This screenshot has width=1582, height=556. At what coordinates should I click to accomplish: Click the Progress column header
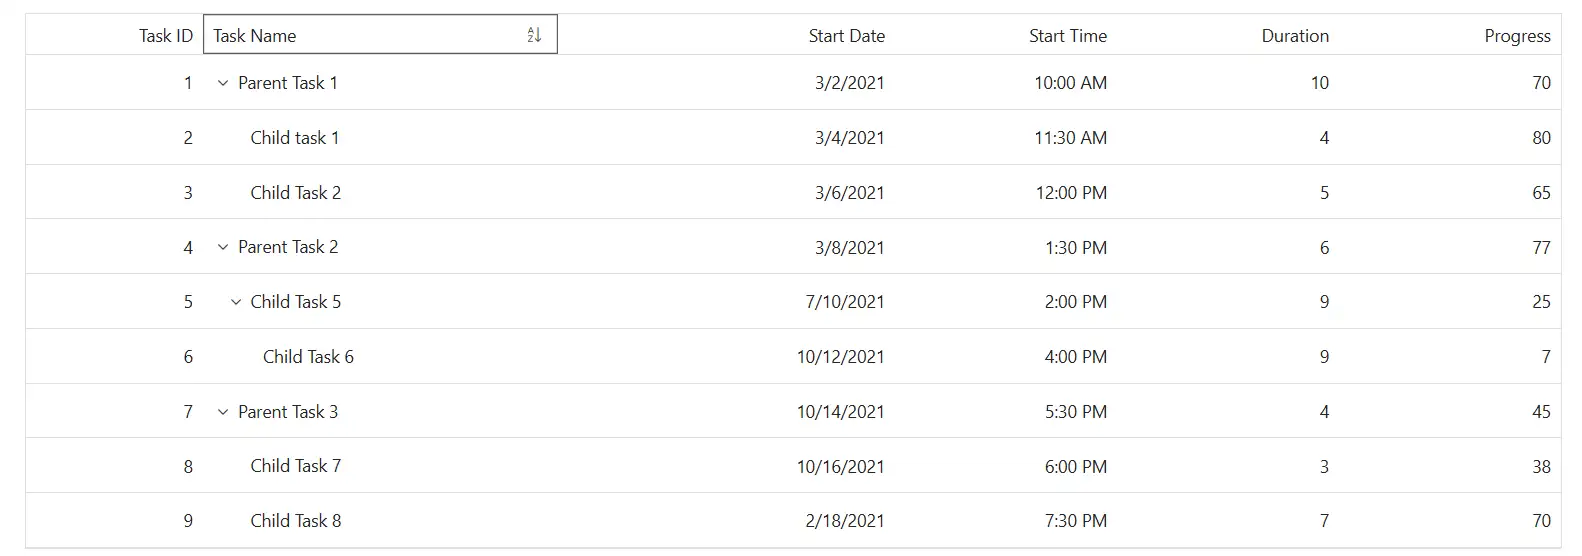pos(1517,36)
